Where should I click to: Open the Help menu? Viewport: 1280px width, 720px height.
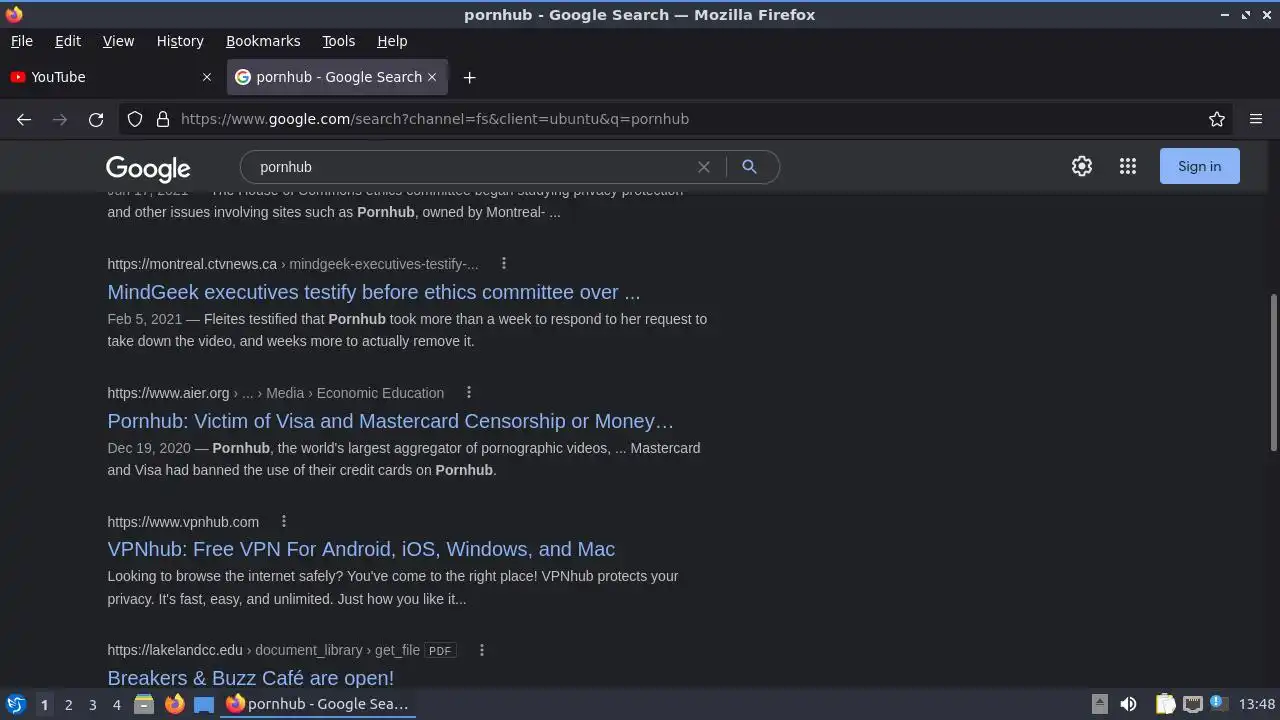[392, 41]
